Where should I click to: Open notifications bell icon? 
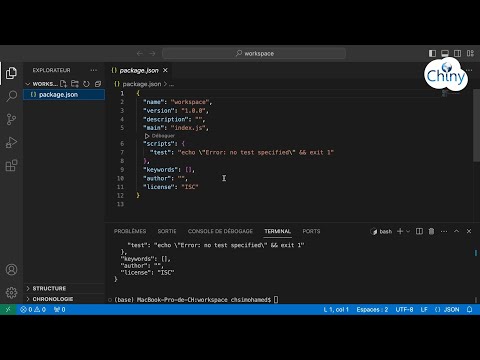pyautogui.click(x=470, y=309)
